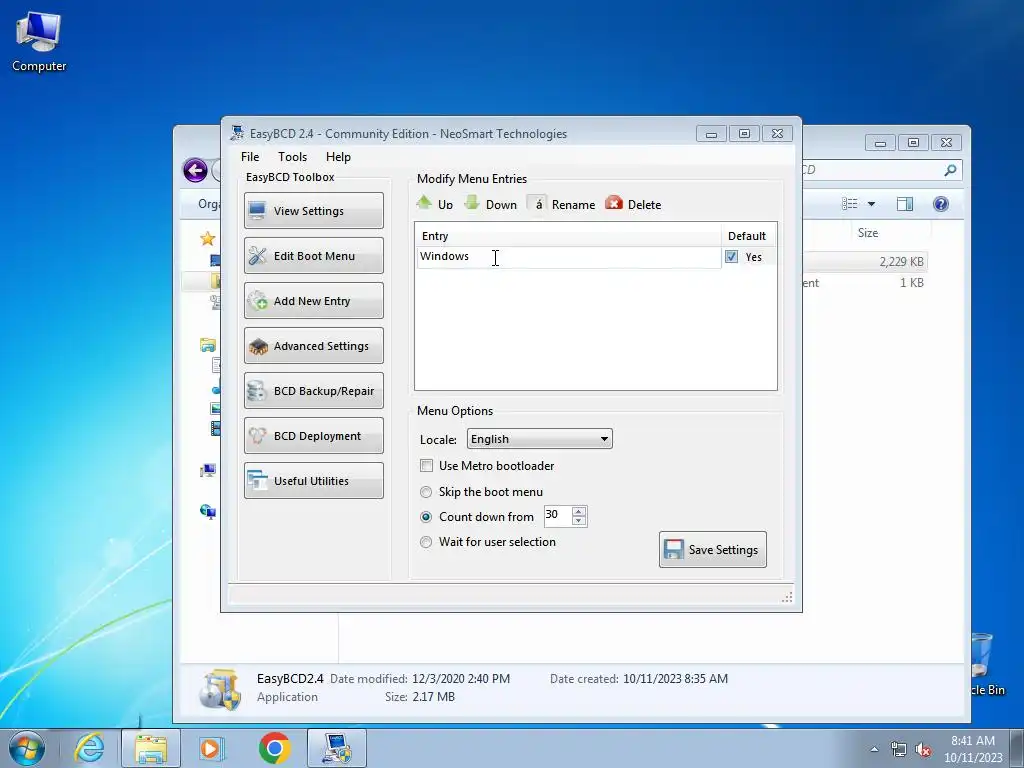Select the 1 KB file row

(865, 283)
